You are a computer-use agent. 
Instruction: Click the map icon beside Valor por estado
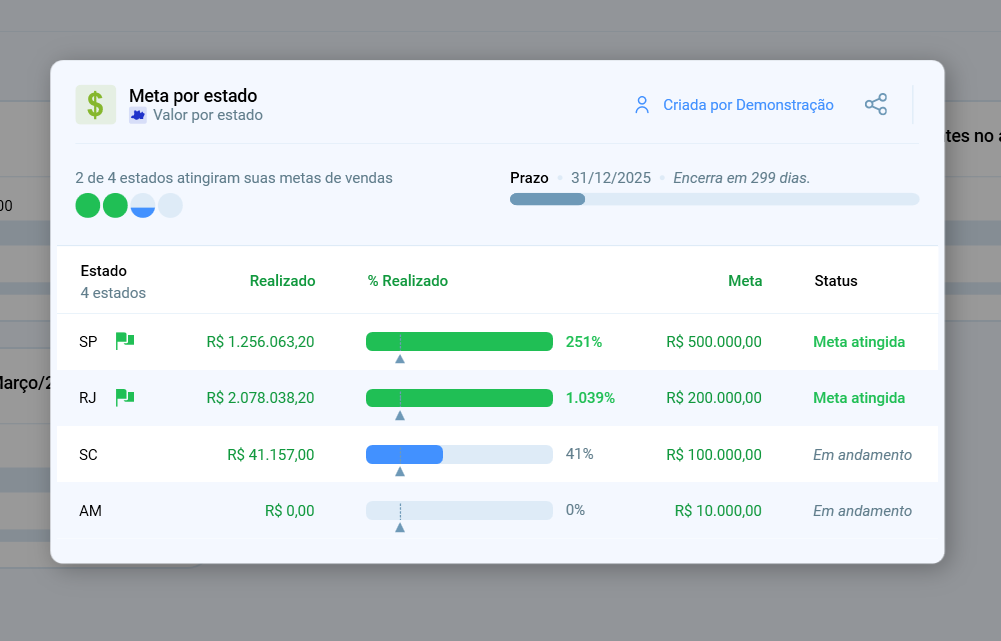point(138,115)
